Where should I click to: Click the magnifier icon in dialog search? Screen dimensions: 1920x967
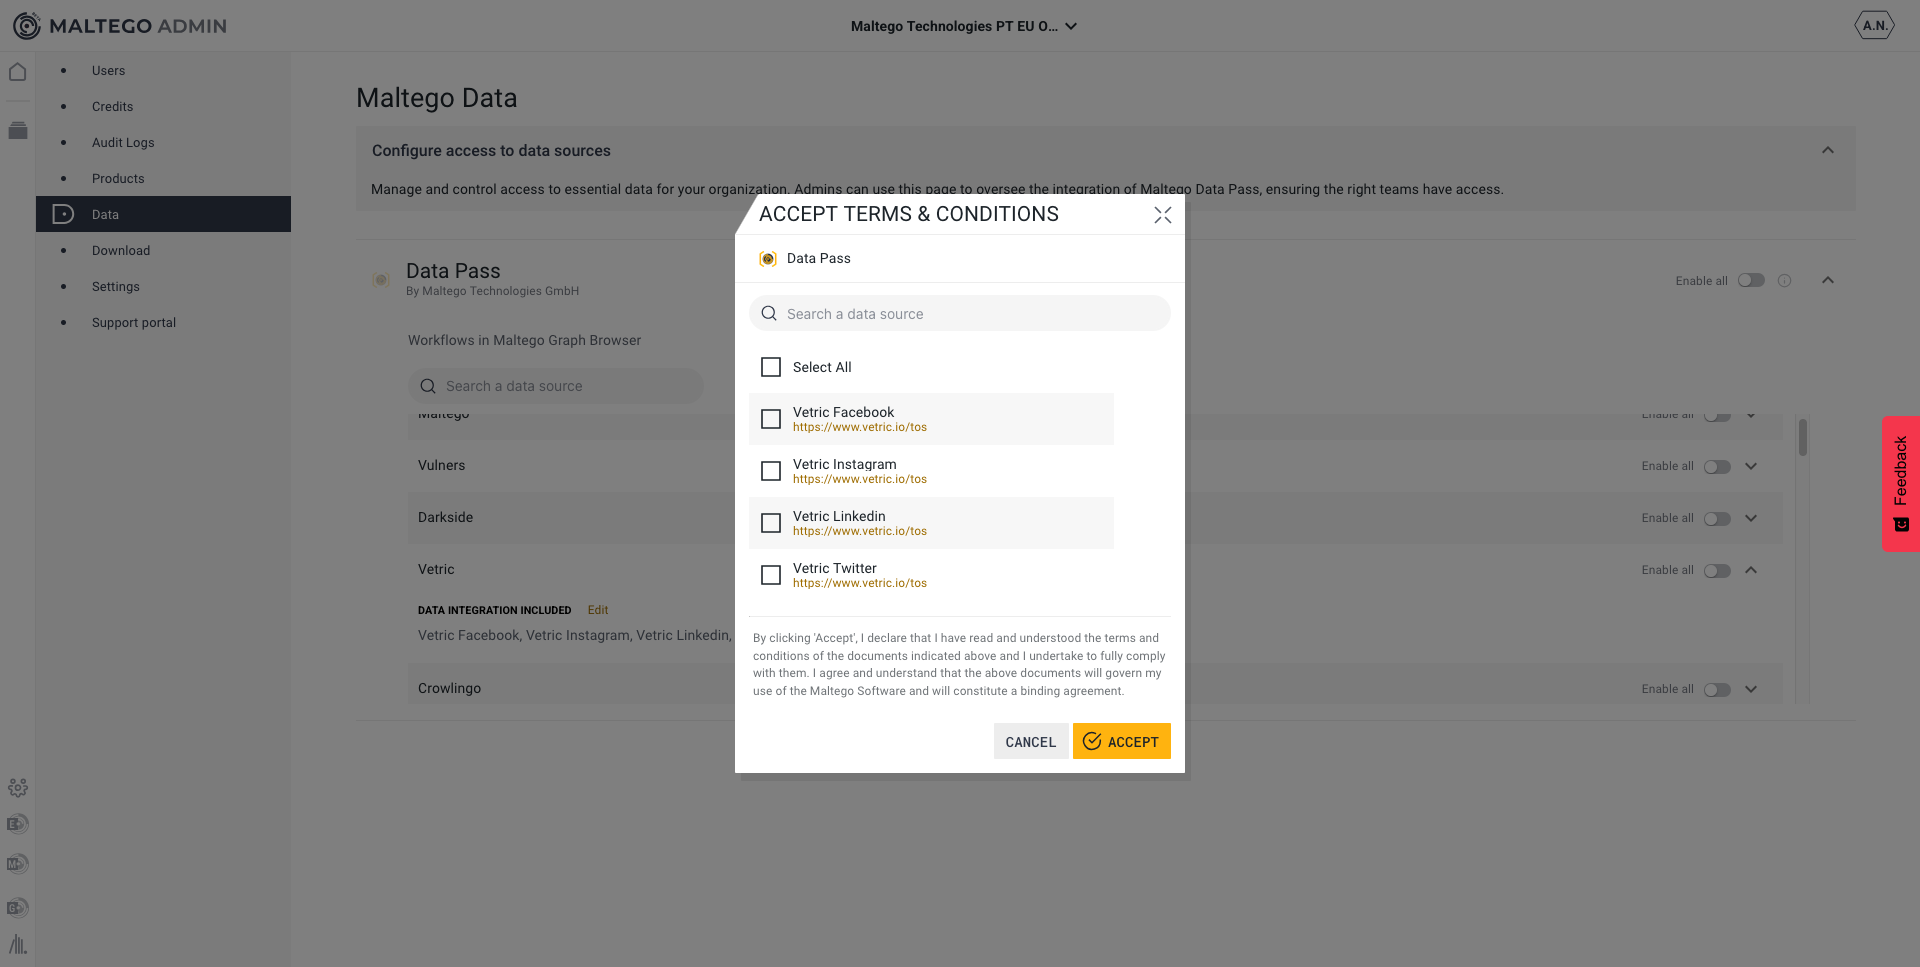[x=769, y=314]
